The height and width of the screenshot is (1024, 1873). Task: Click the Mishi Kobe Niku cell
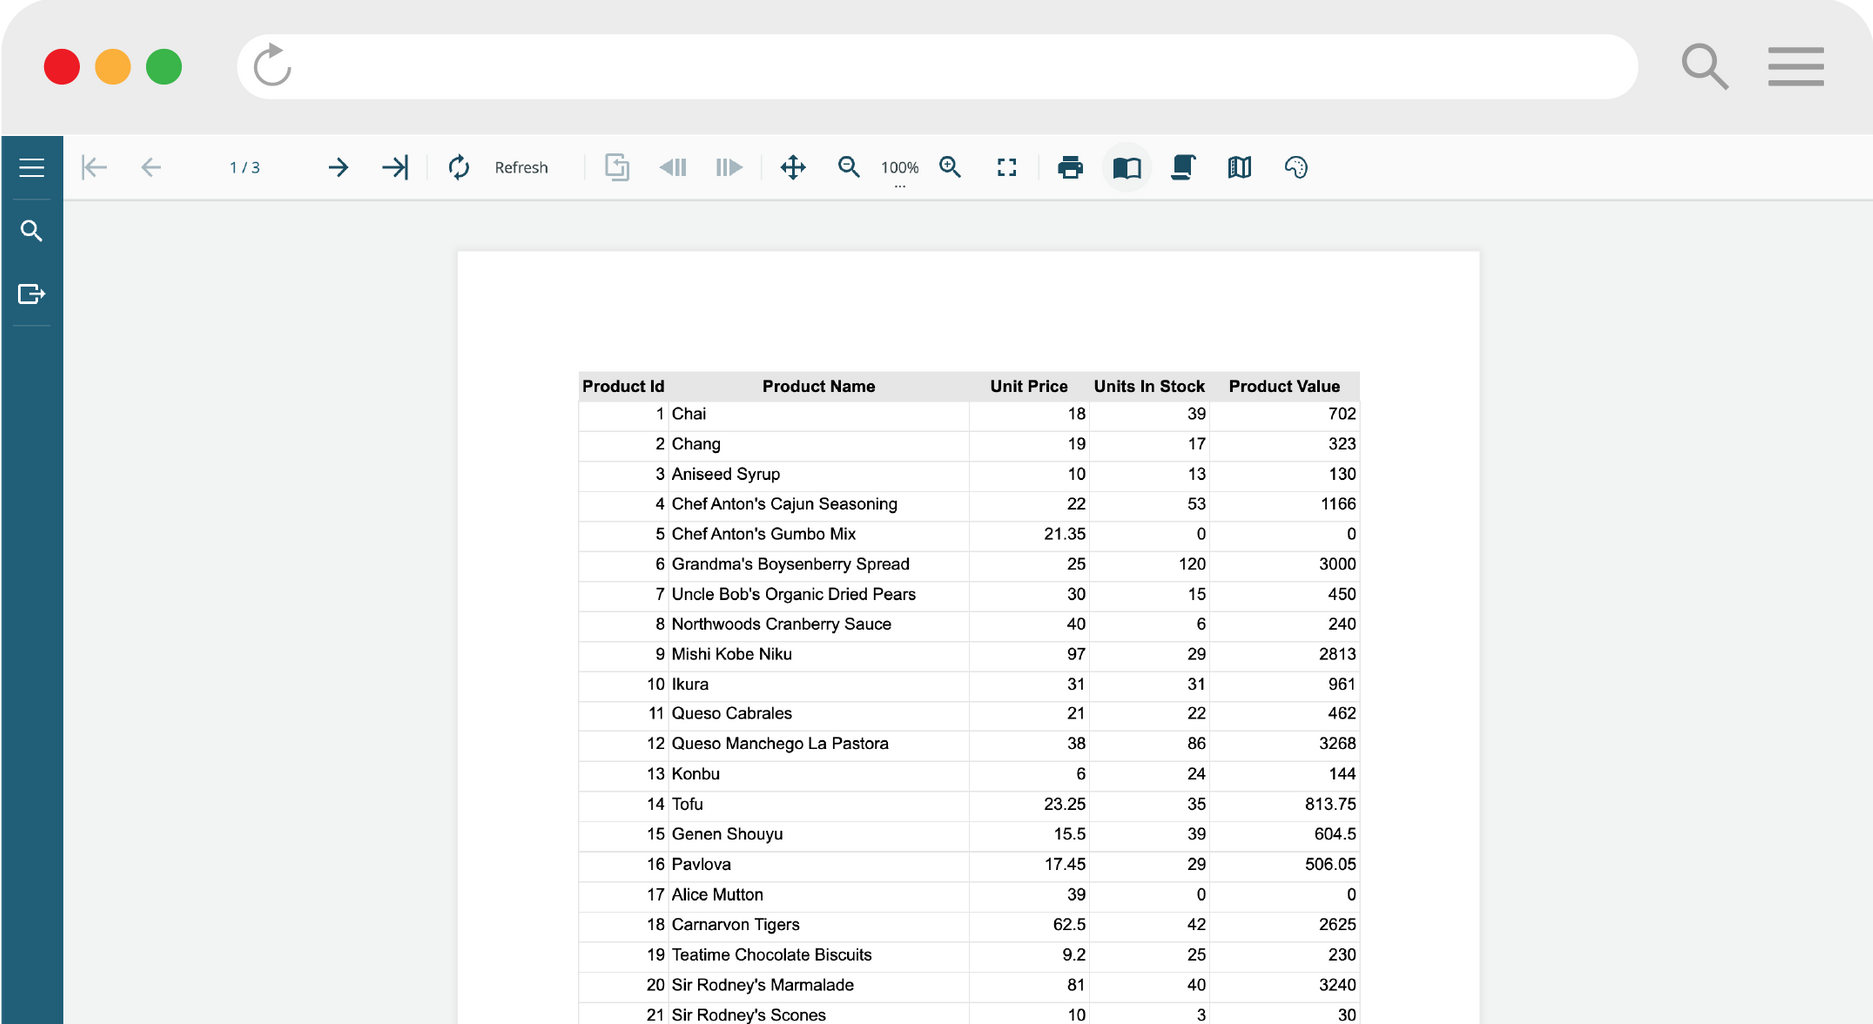[x=819, y=654]
